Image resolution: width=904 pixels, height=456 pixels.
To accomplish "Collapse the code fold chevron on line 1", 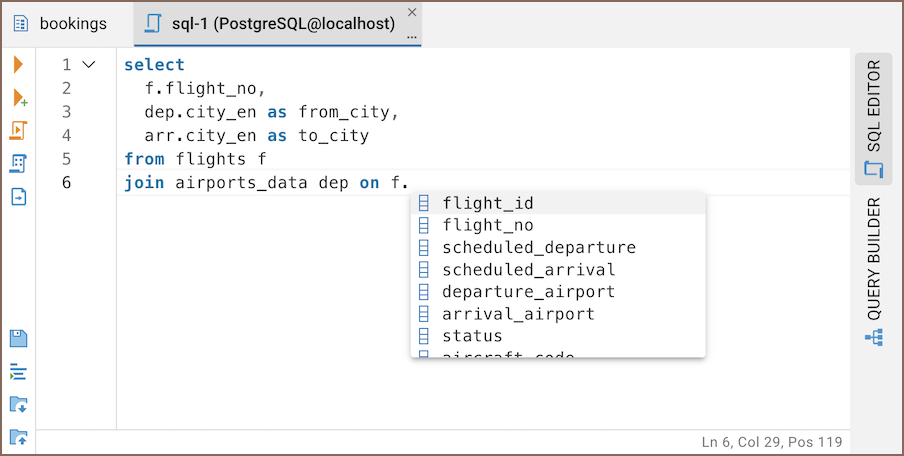I will pos(89,65).
